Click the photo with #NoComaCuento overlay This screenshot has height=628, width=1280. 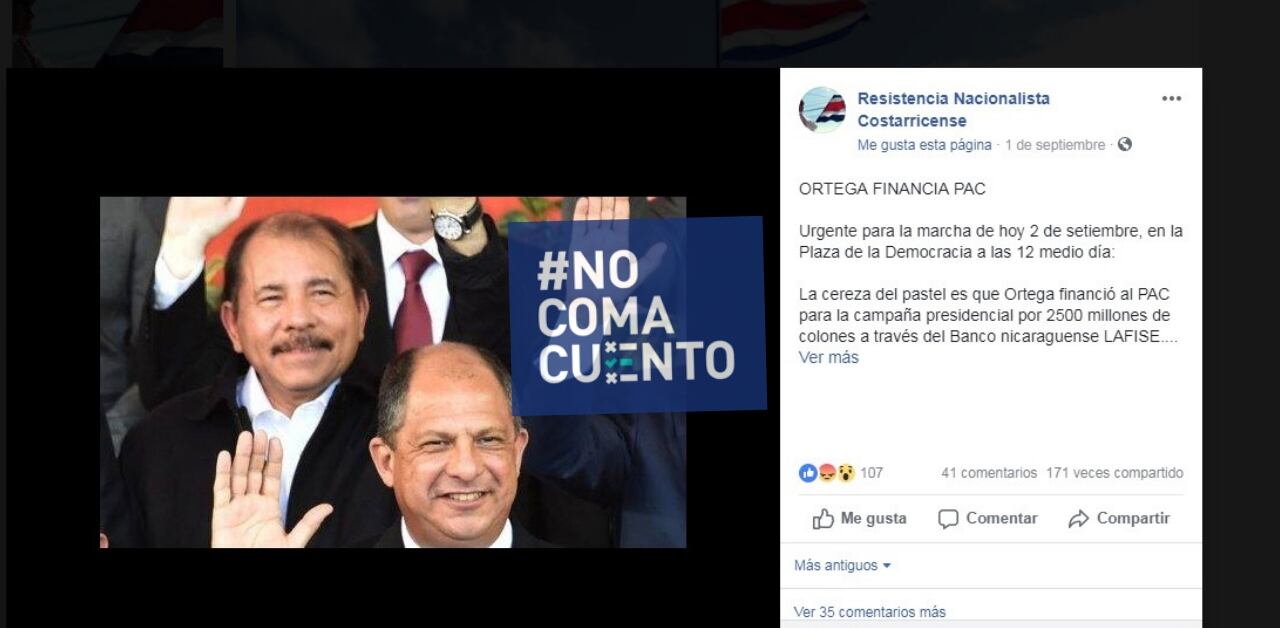coord(393,372)
